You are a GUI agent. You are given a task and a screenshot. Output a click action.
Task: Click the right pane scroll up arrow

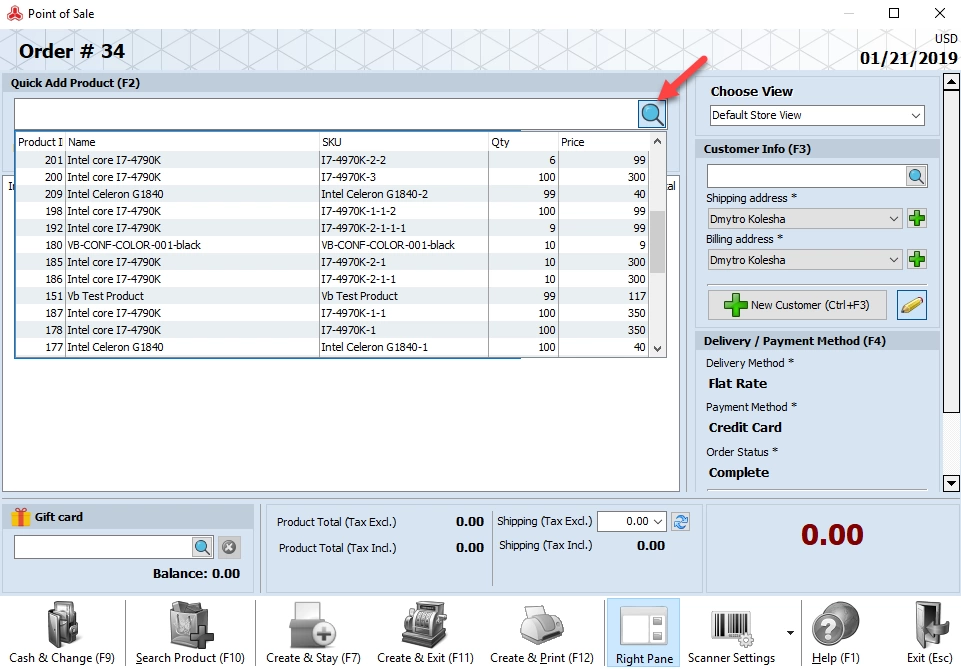tap(951, 81)
